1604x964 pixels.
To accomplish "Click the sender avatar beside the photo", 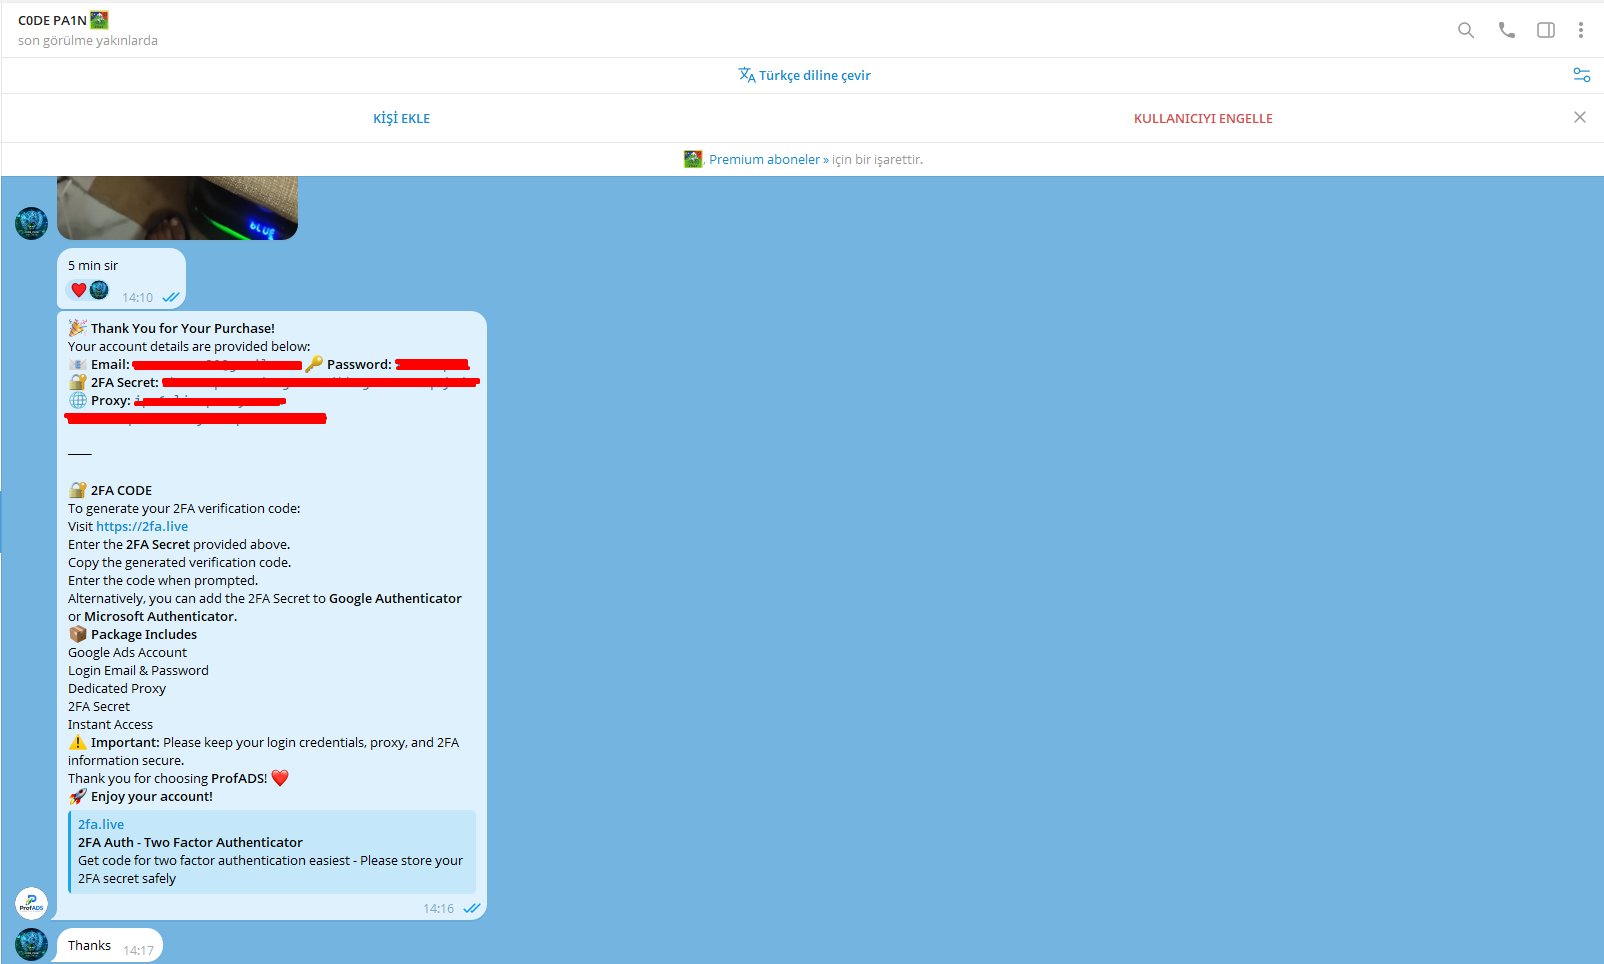I will click(x=32, y=223).
